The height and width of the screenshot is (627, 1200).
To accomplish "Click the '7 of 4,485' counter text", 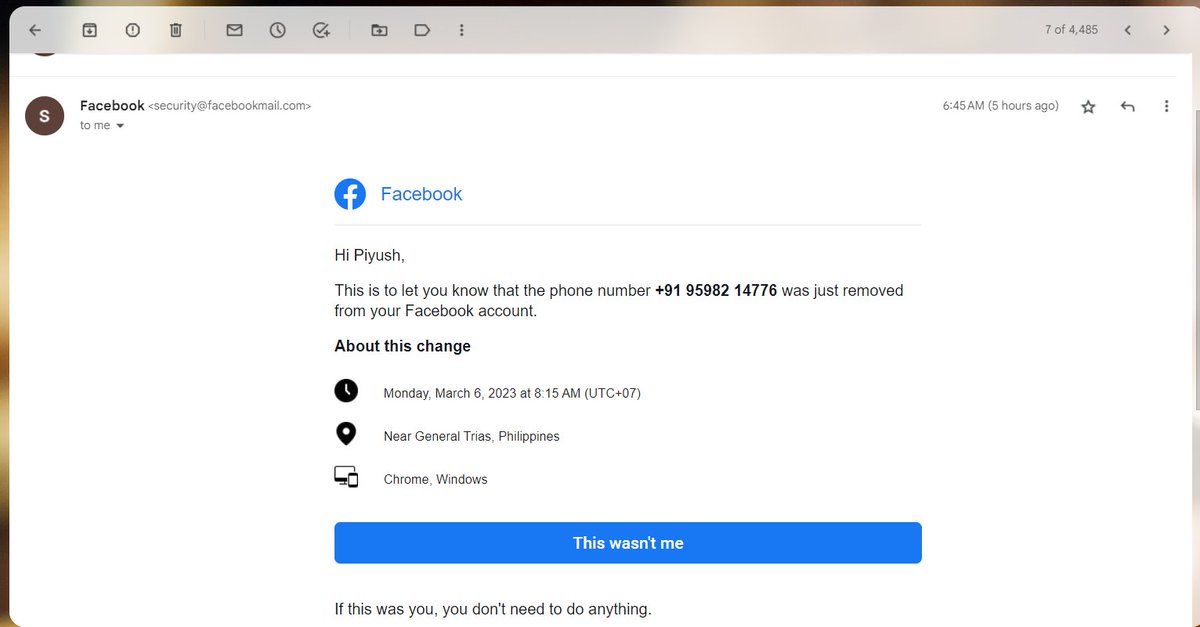I will (1071, 30).
